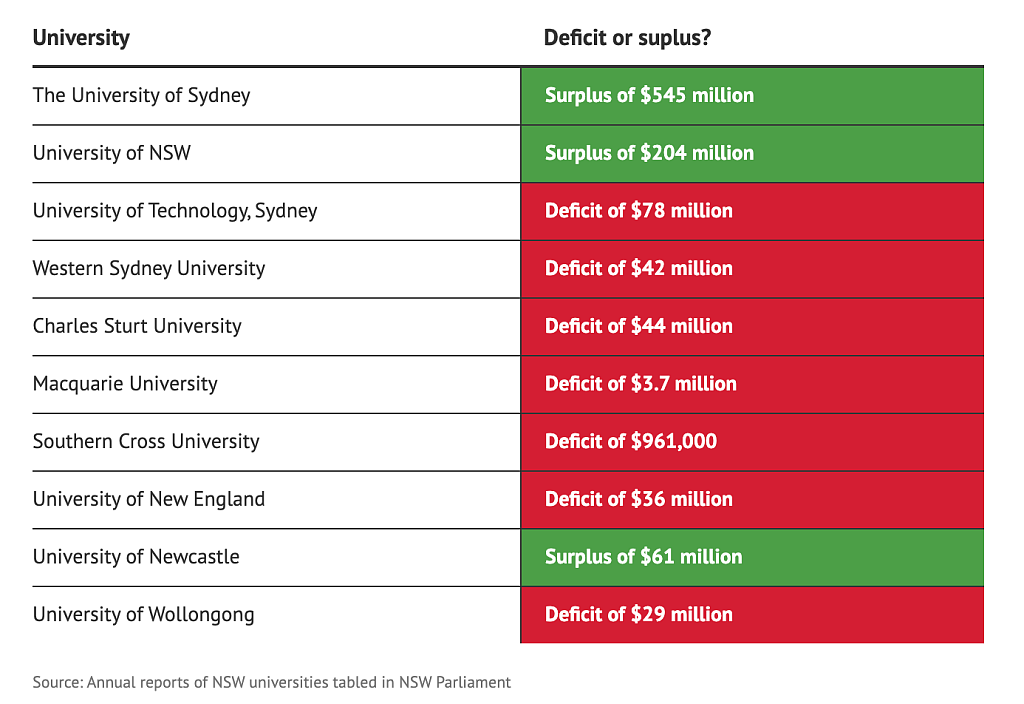Click the Surplus of $61 million cell
The image size is (1024, 704).
point(752,558)
